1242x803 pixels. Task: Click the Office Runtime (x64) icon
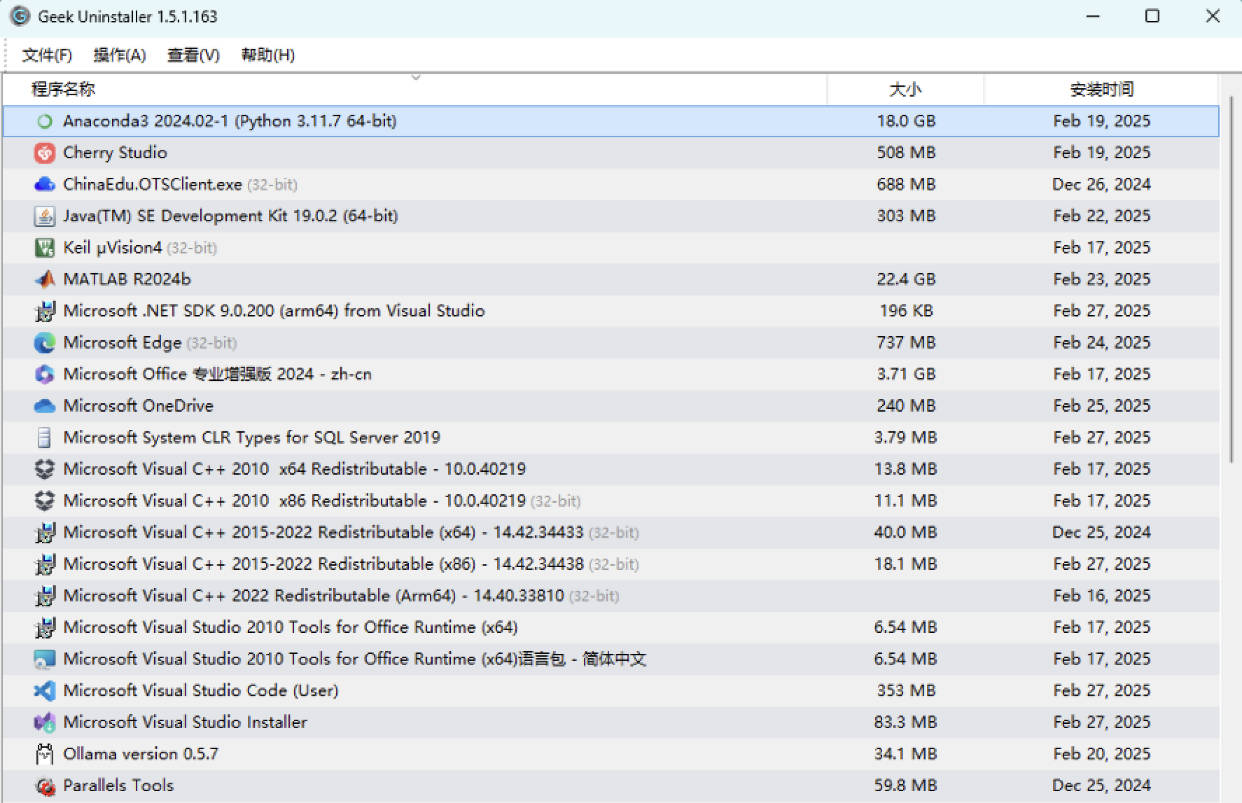point(44,628)
